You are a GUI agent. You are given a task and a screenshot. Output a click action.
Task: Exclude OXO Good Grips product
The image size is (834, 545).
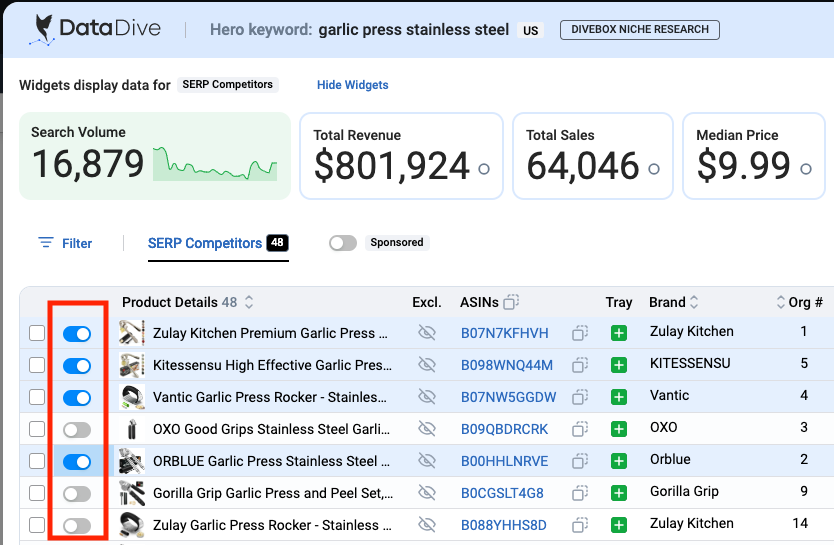(x=427, y=429)
